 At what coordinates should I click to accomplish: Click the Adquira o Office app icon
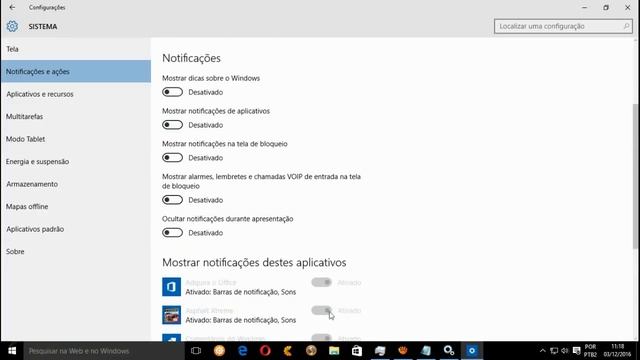(171, 287)
